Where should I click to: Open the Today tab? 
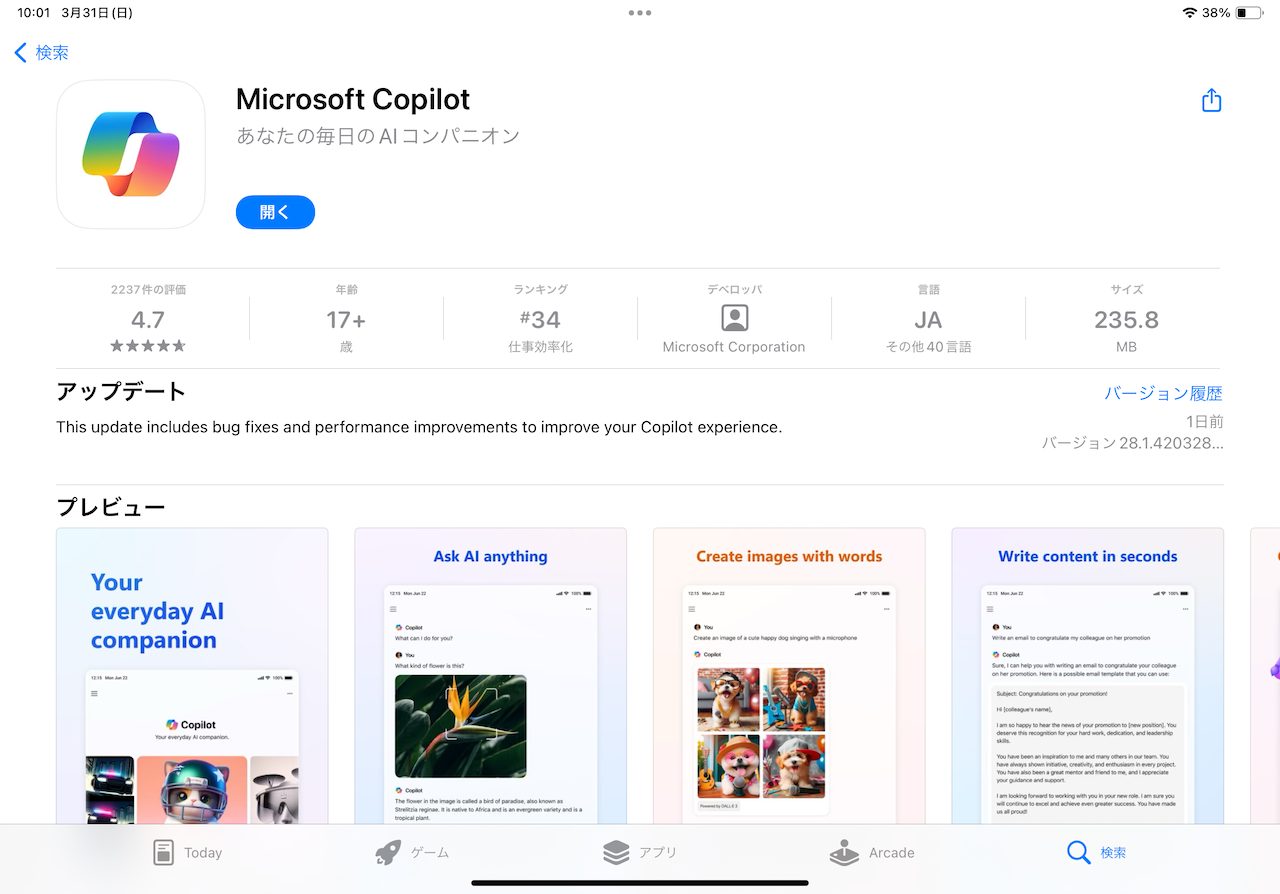187,853
